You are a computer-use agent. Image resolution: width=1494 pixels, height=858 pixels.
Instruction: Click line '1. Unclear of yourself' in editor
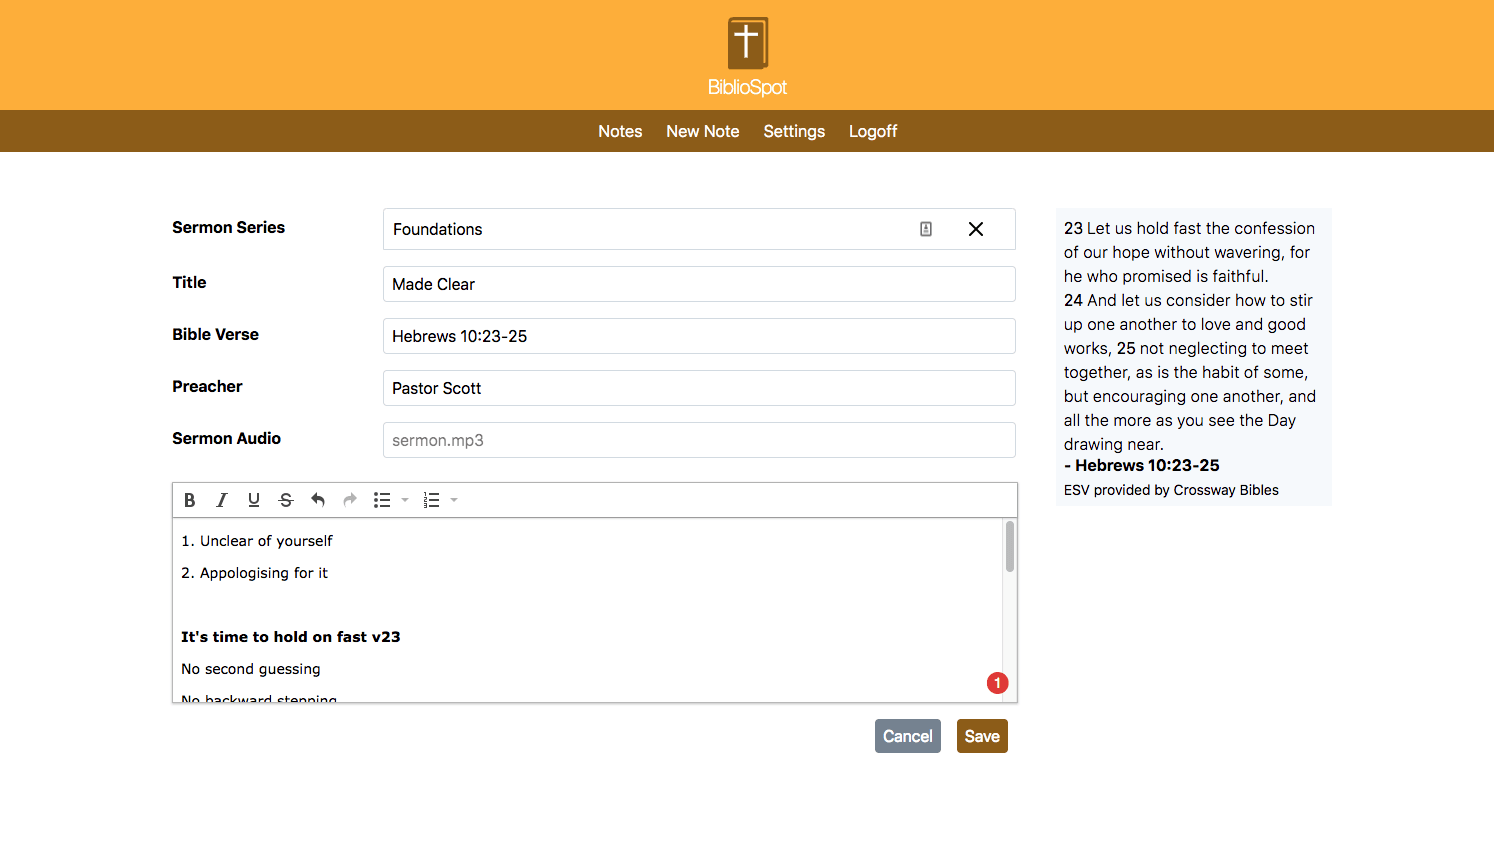pyautogui.click(x=257, y=541)
